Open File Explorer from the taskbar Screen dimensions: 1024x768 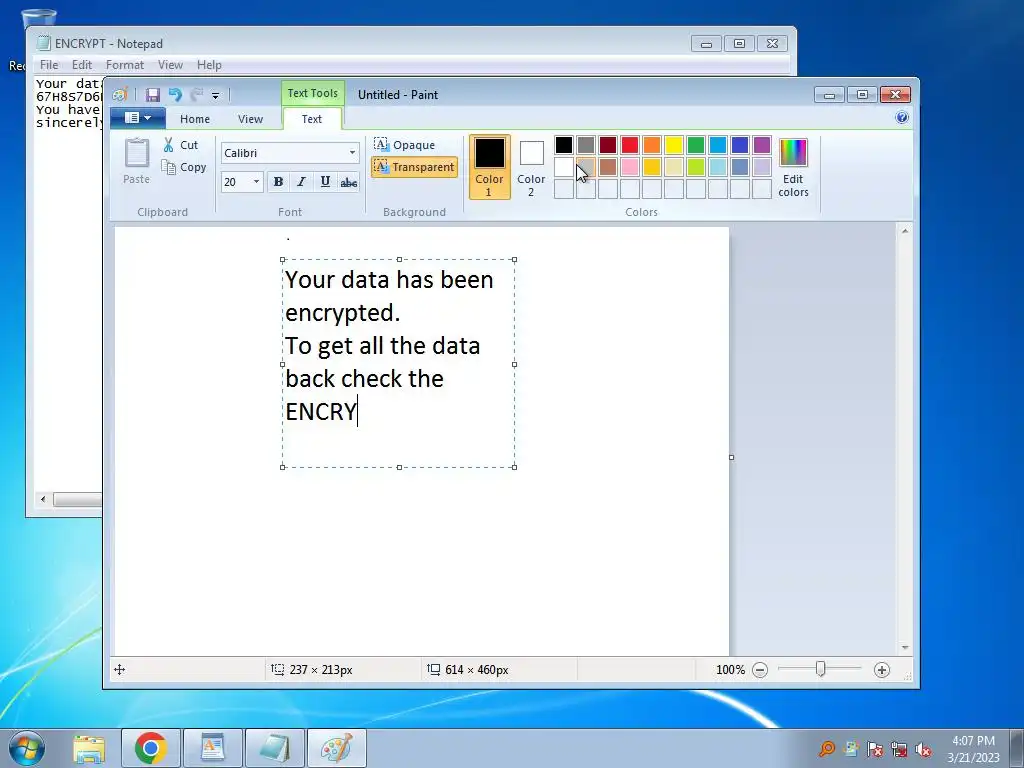(x=89, y=748)
